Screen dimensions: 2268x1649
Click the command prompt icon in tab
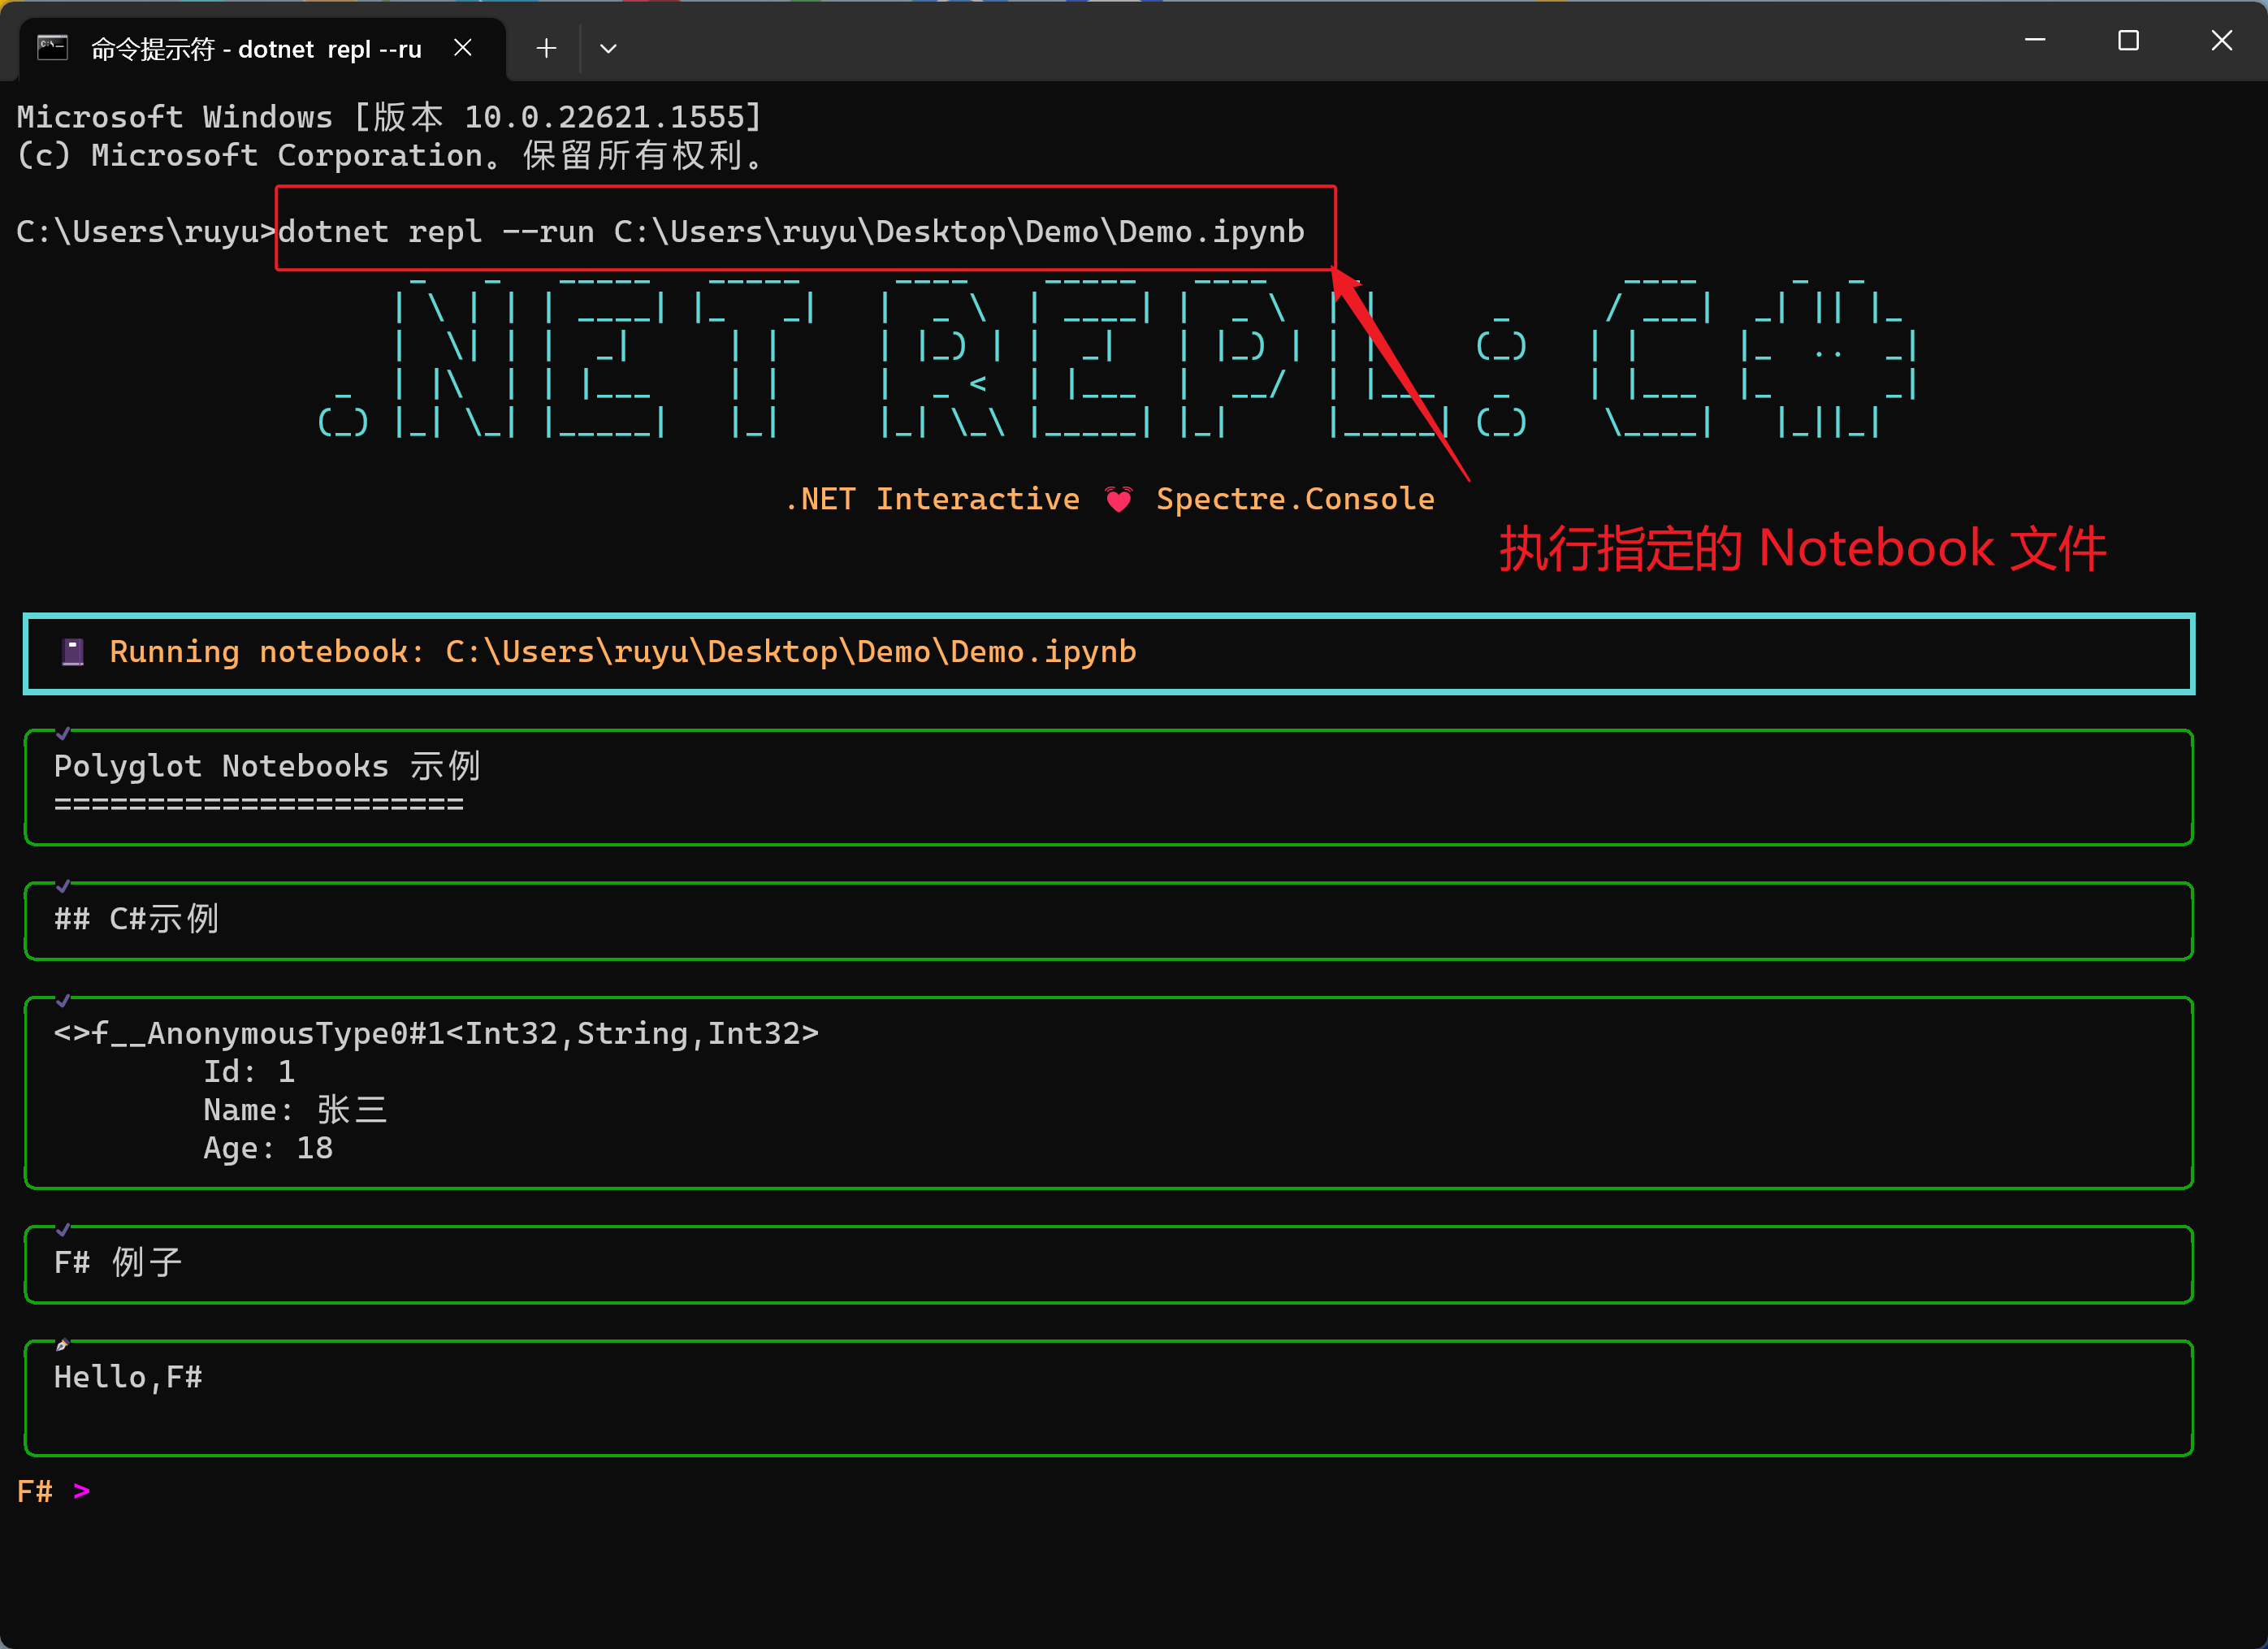(52, 47)
